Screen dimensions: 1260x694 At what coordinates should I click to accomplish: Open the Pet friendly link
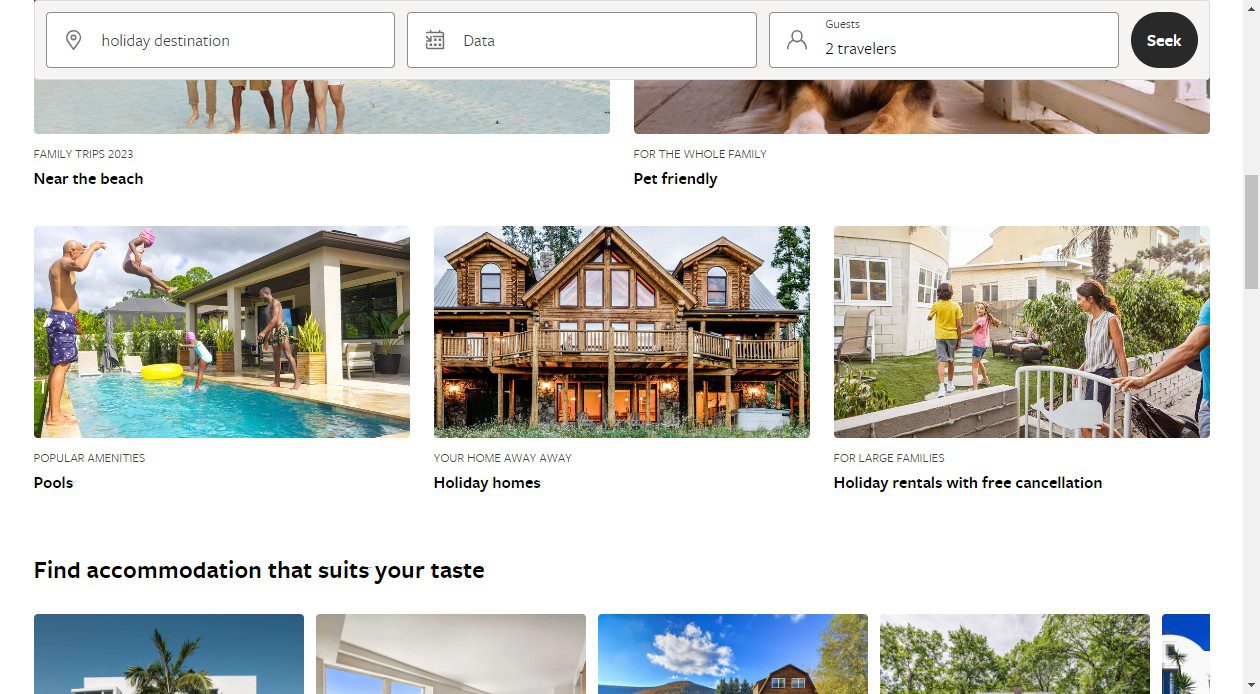click(x=675, y=179)
